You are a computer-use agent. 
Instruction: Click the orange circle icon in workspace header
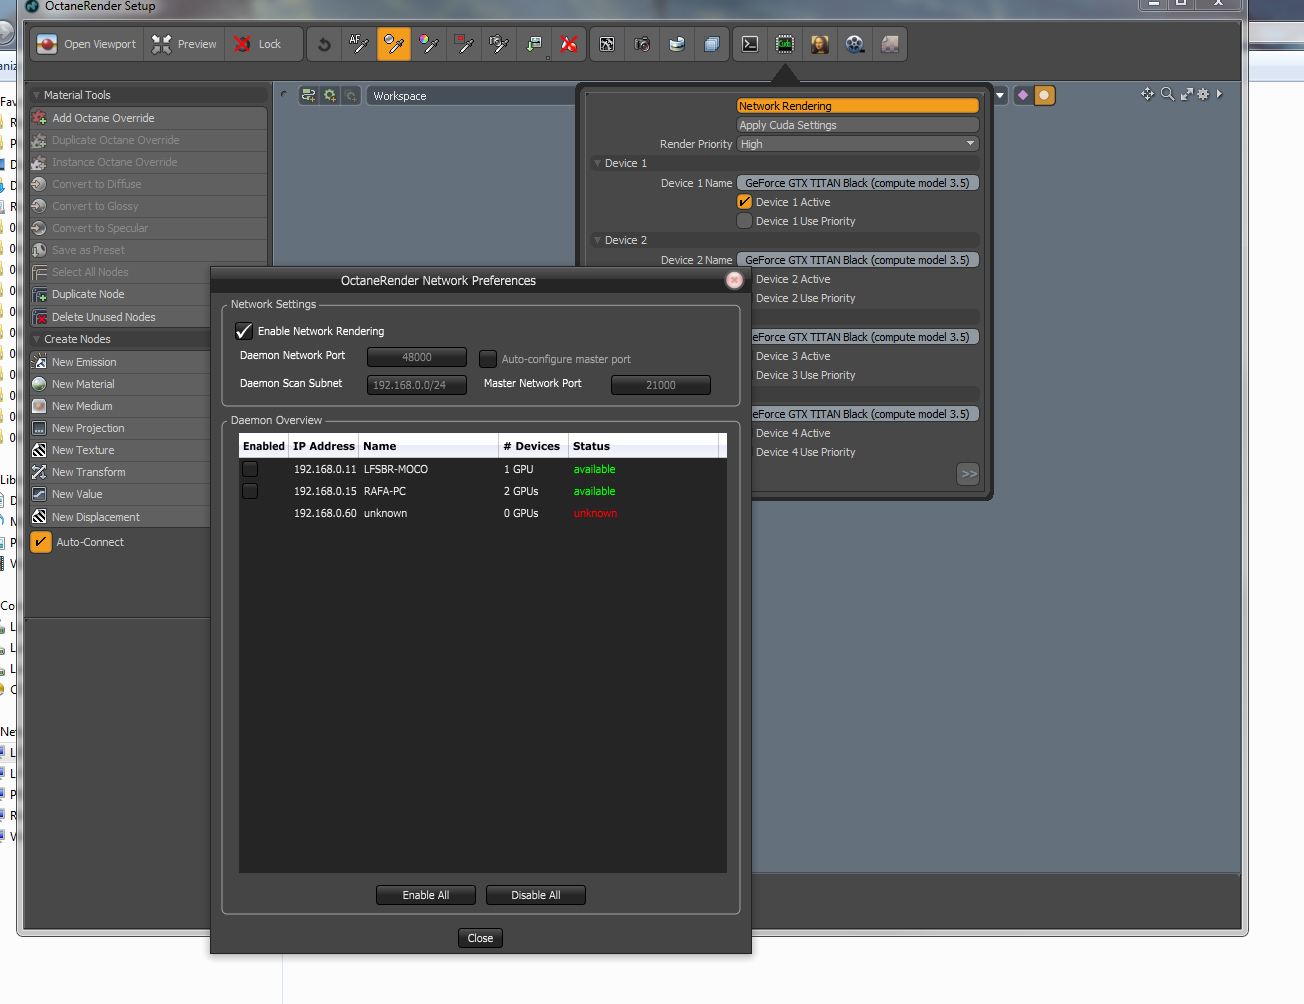(1044, 95)
